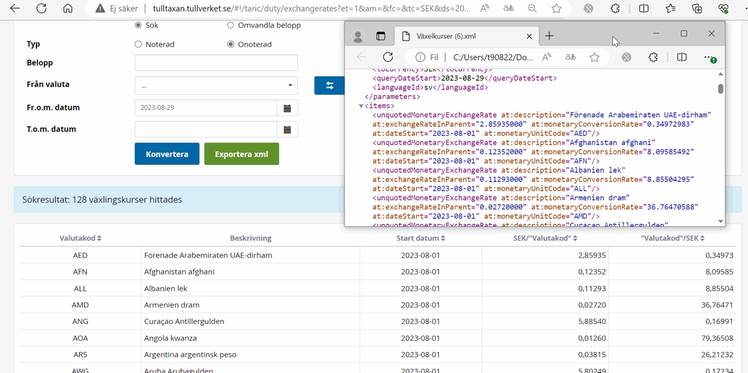This screenshot has height=373, width=748.
Task: Refresh the Växelkurser xml popup page
Action: tap(388, 57)
